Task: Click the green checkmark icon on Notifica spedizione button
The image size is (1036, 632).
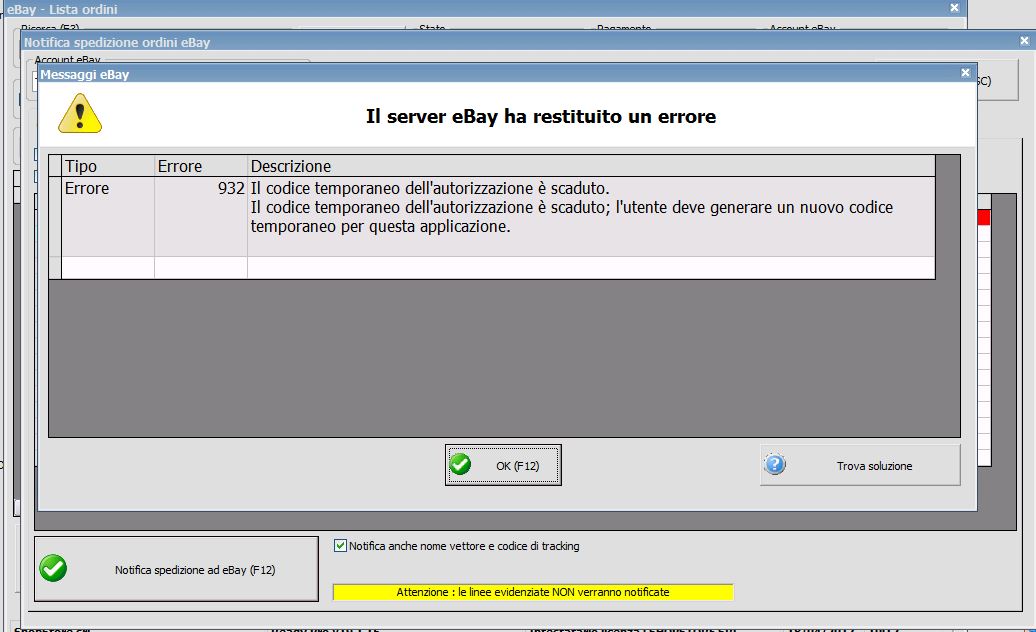Action: click(53, 568)
